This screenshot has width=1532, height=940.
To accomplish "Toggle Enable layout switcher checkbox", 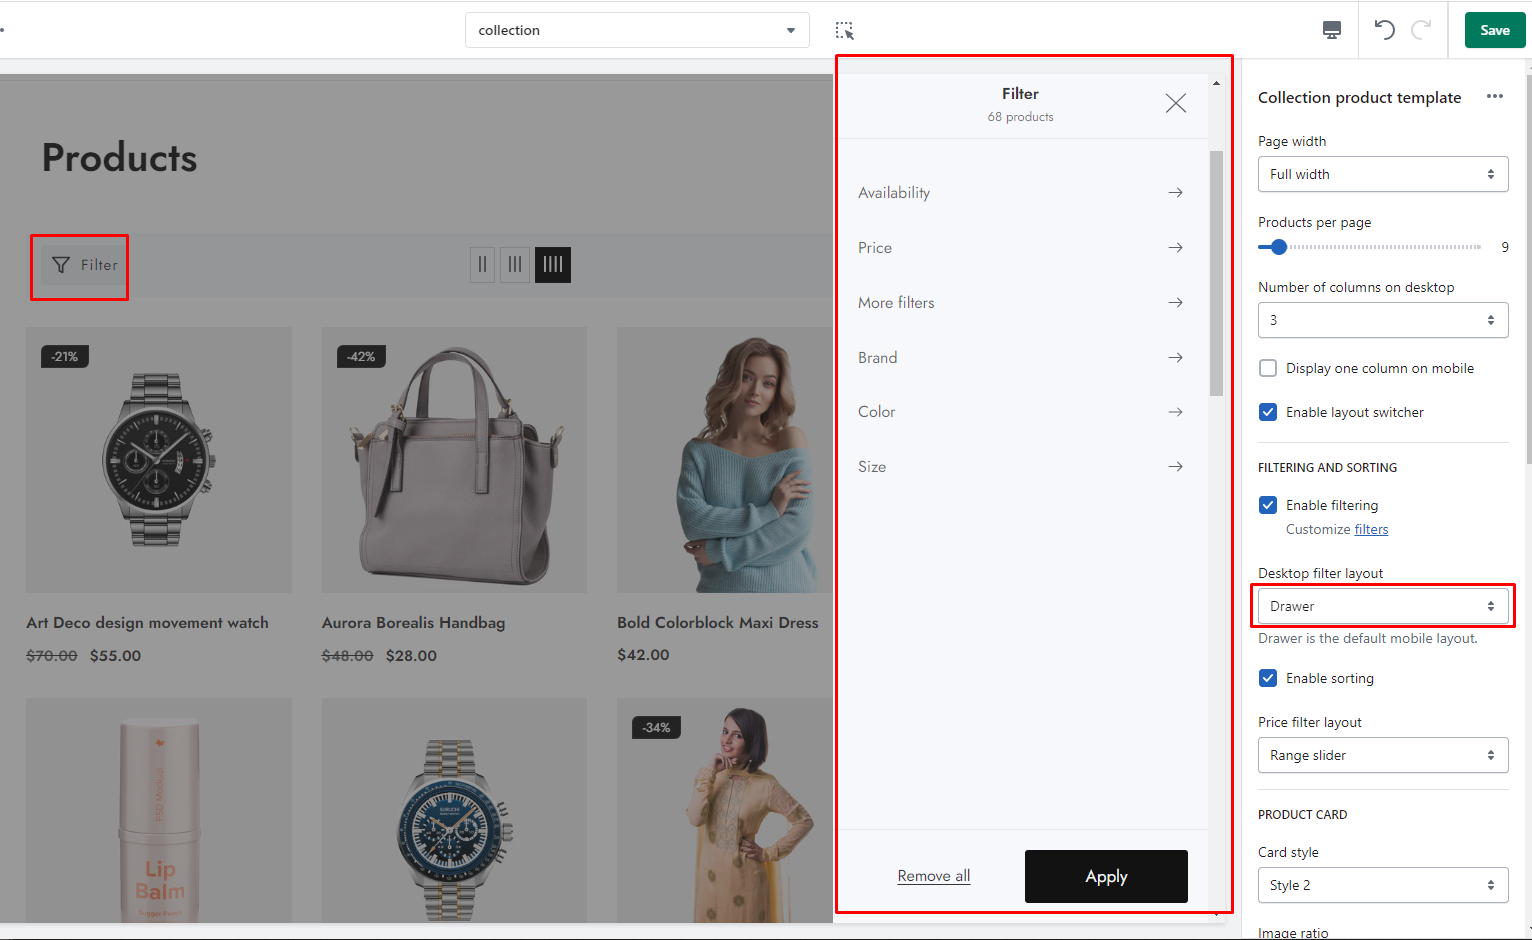I will (x=1268, y=412).
